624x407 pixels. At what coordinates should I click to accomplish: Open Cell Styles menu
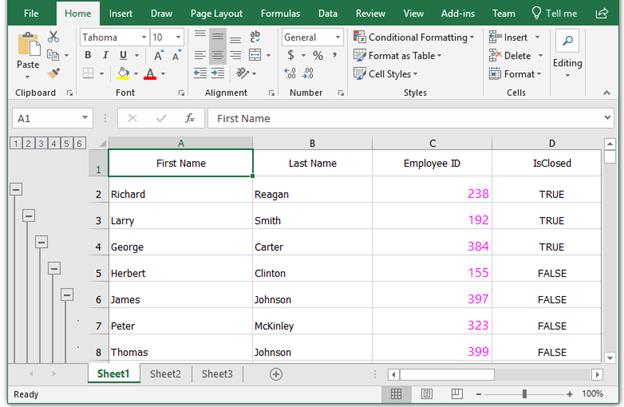click(385, 74)
